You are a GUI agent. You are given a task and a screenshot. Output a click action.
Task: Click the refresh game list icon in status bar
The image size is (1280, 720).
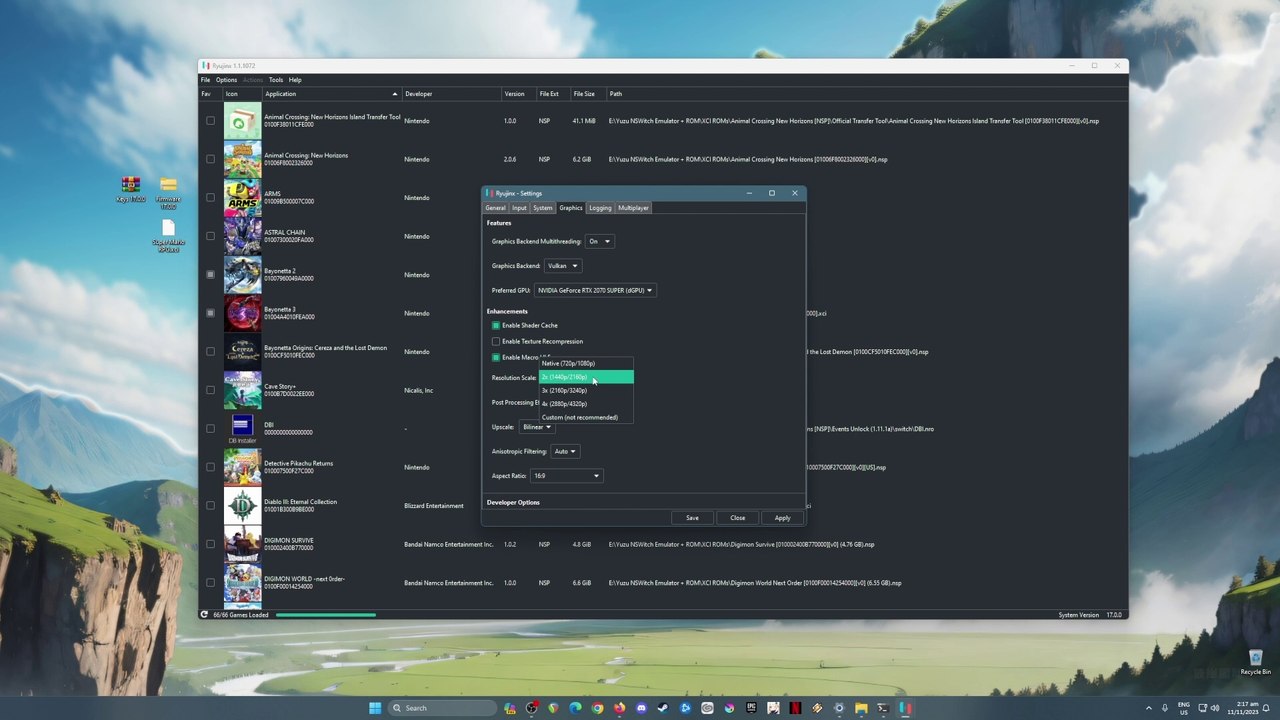pyautogui.click(x=204, y=615)
